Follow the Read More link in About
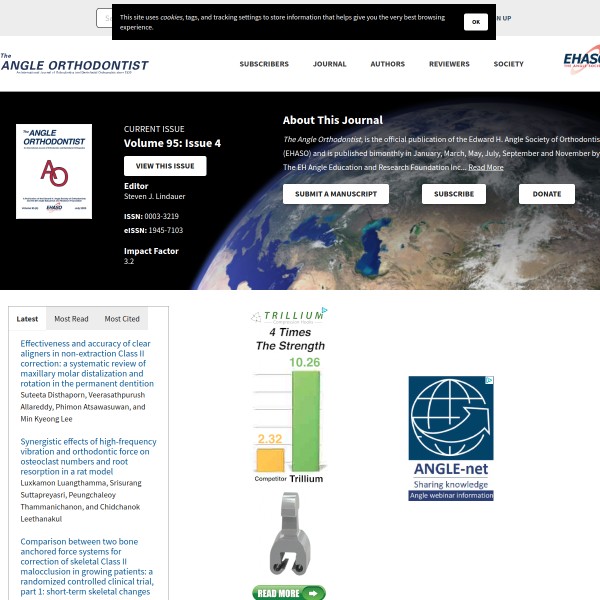600x600 pixels. (486, 167)
